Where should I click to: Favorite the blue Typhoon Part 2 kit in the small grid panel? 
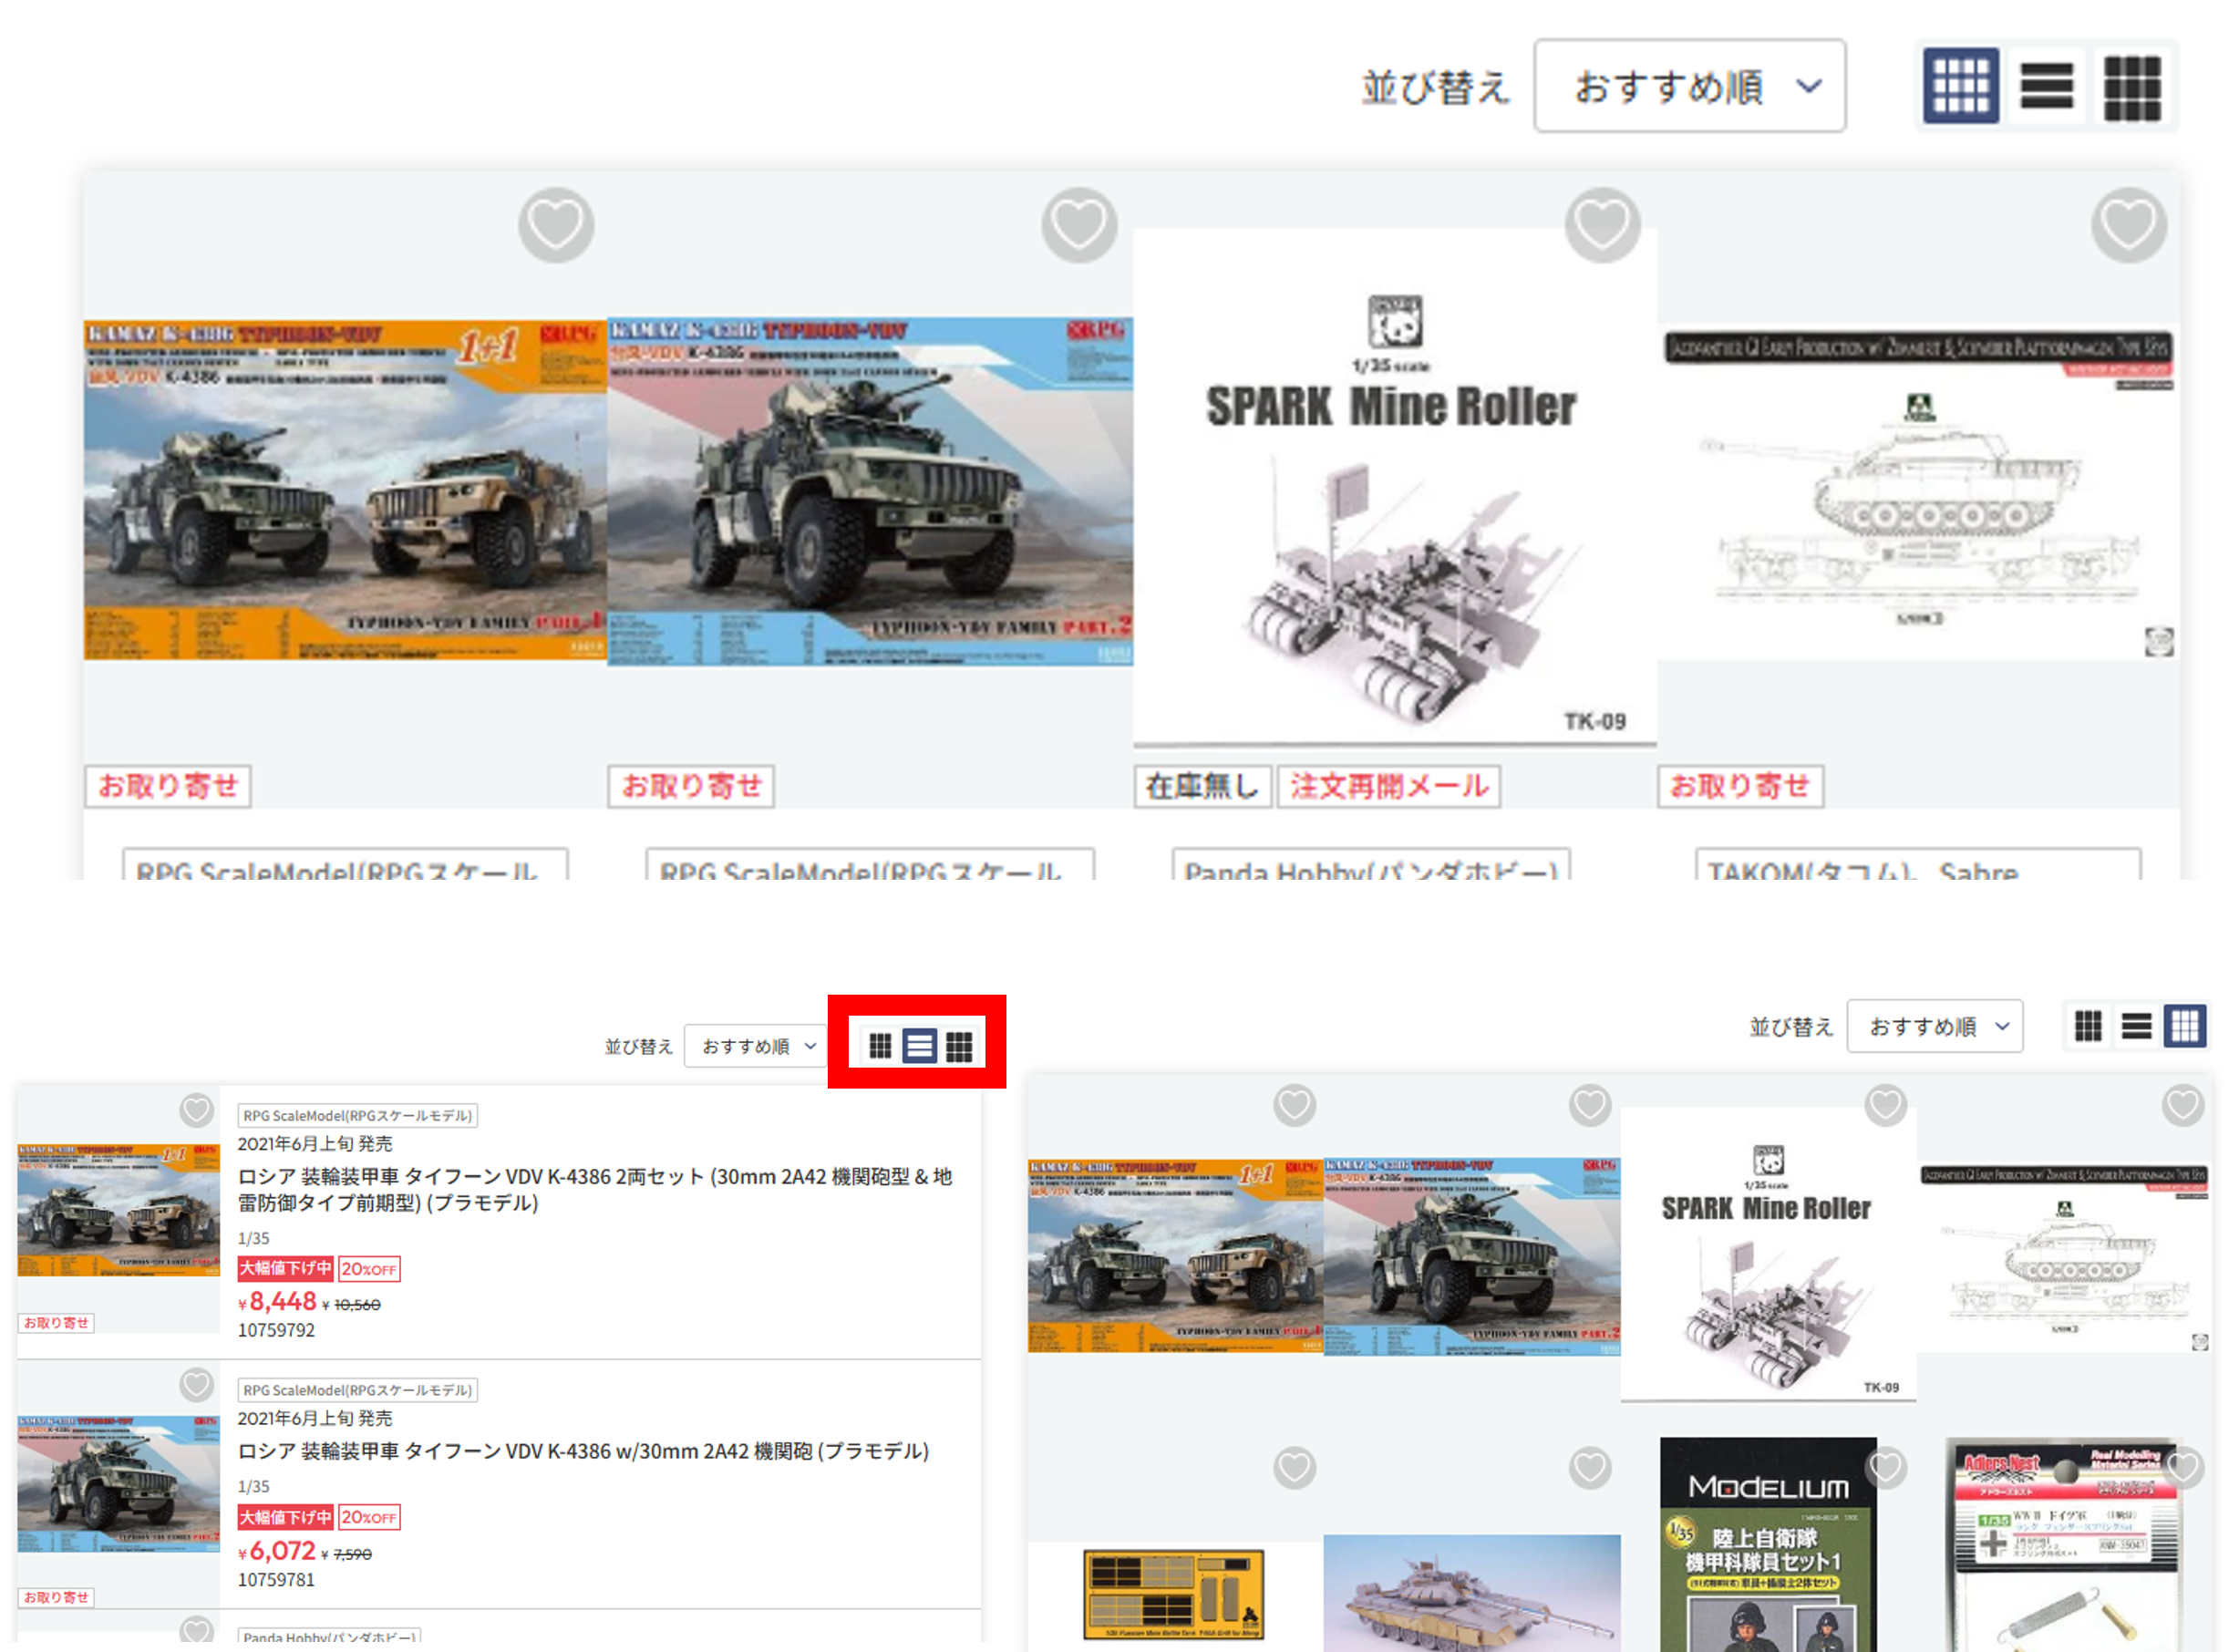point(1590,1105)
